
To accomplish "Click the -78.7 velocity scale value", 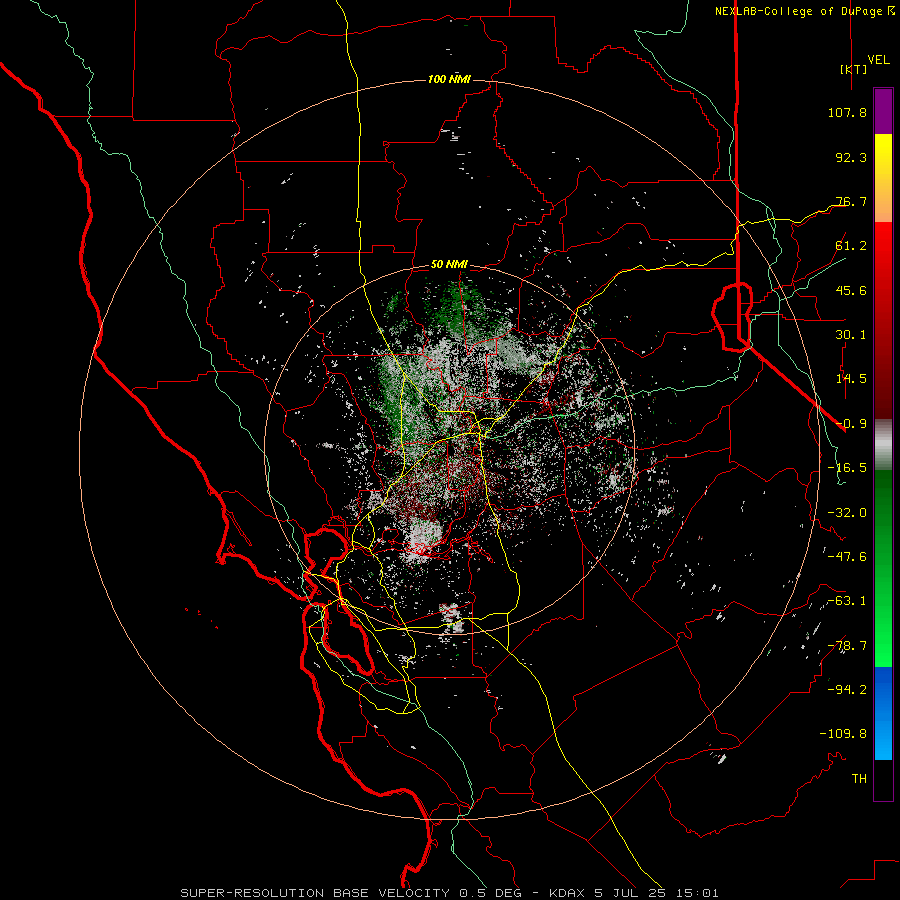I will [x=847, y=646].
